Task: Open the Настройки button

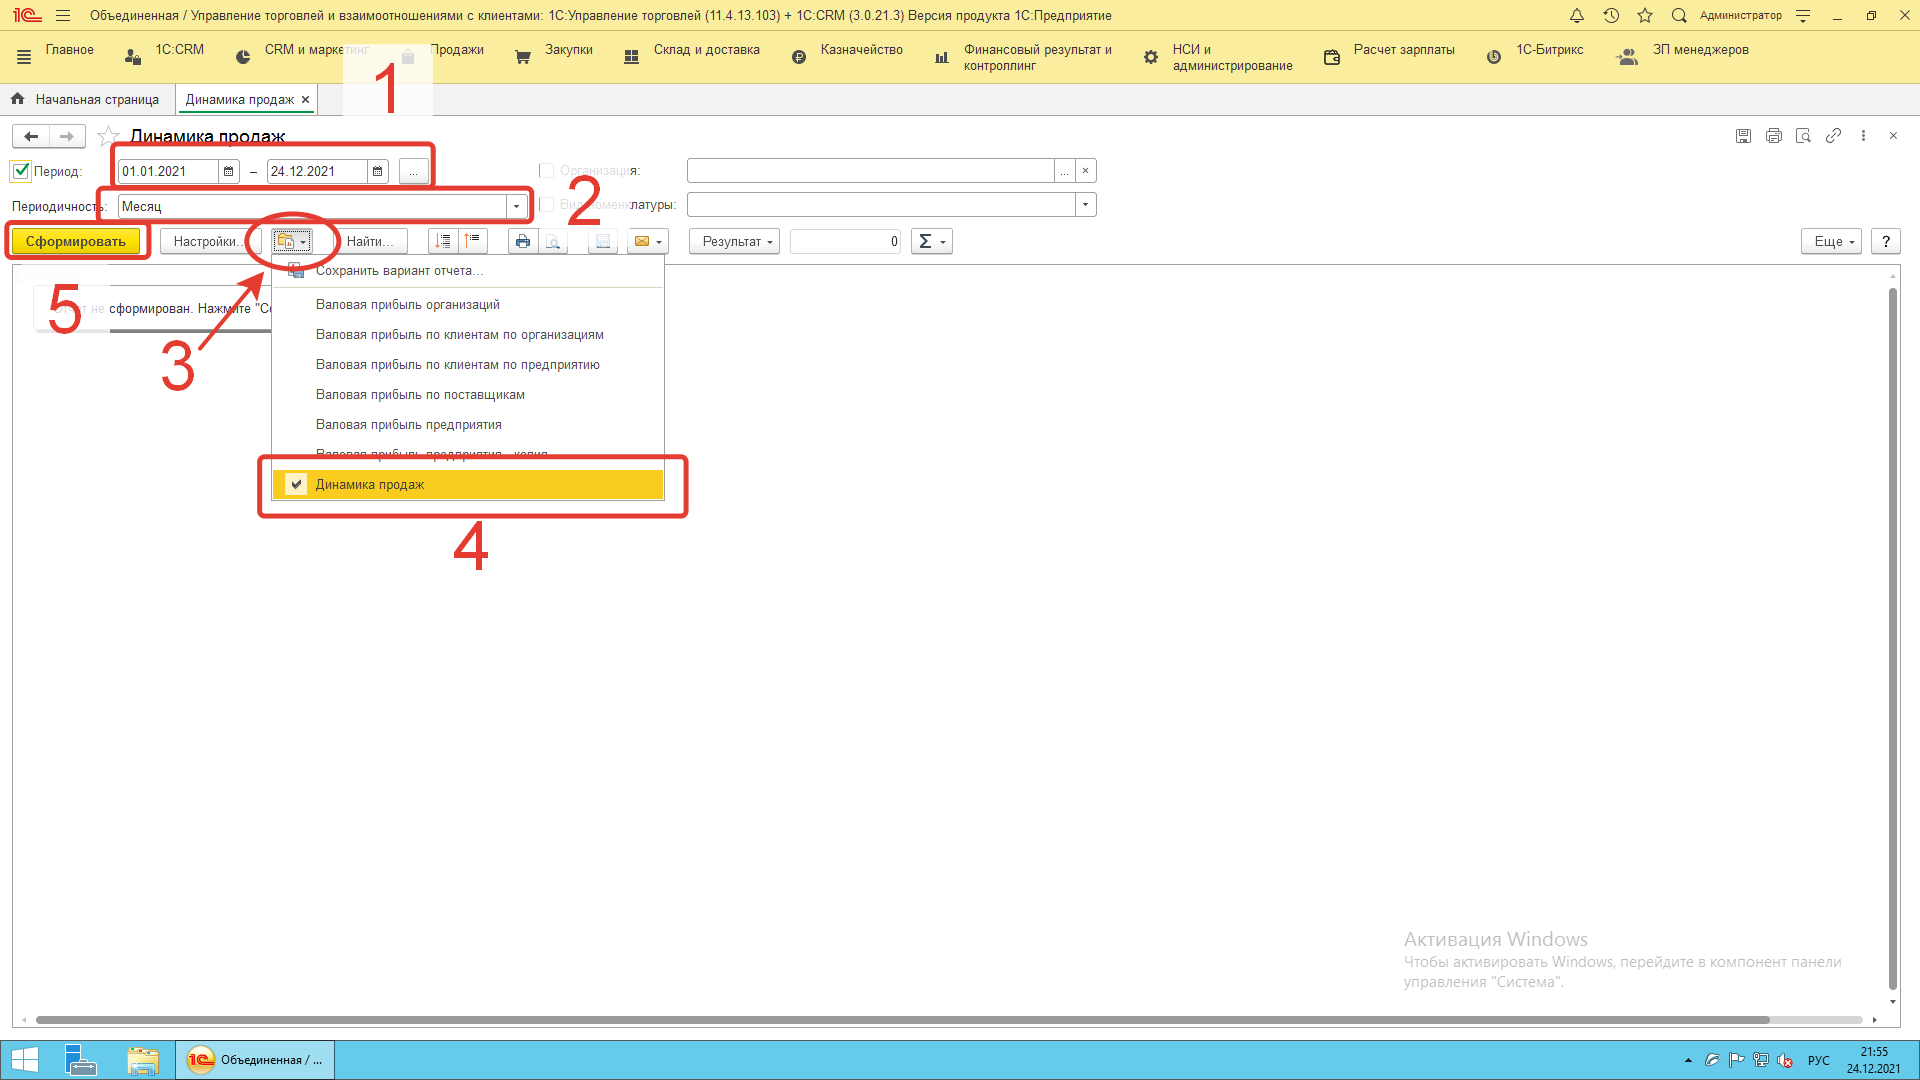Action: (205, 241)
